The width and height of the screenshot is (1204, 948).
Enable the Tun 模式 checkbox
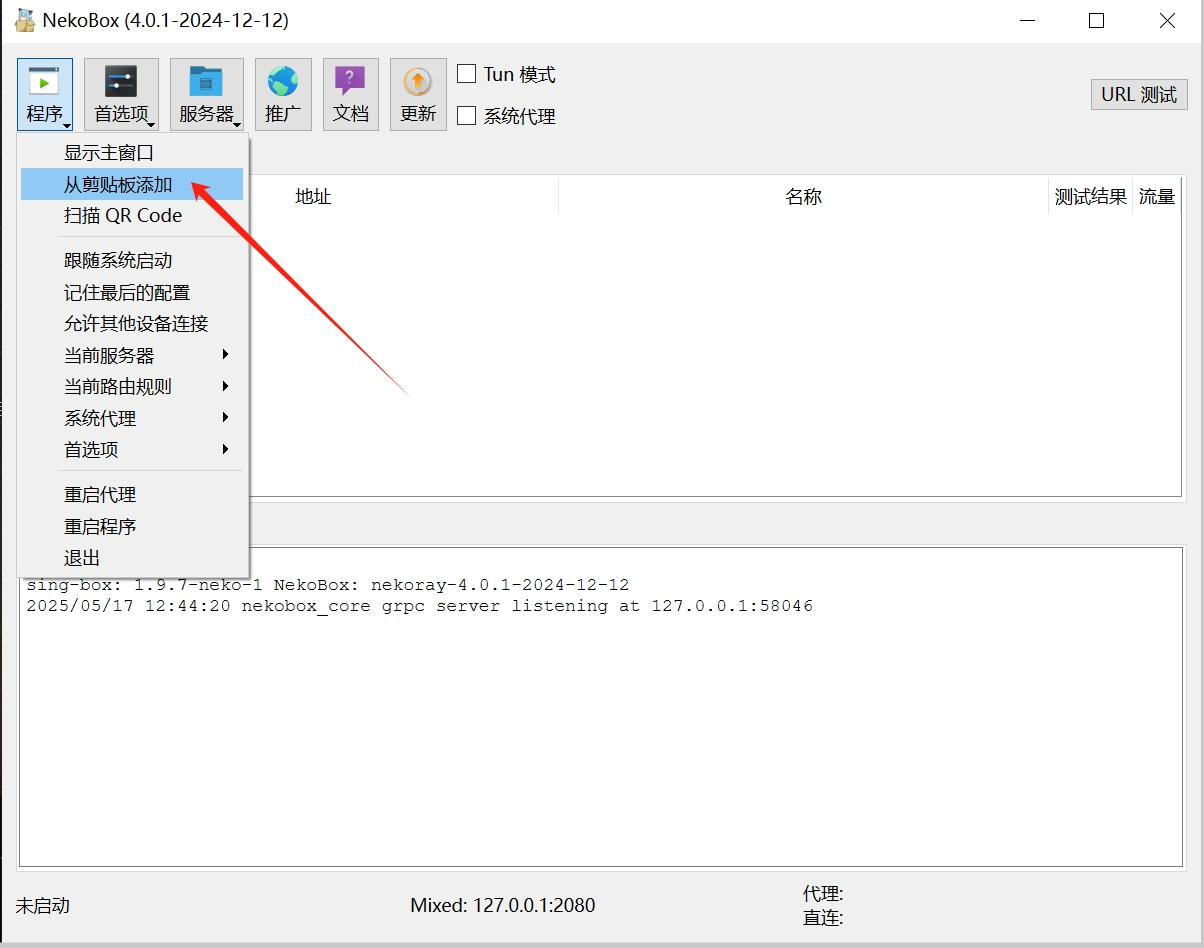(467, 74)
